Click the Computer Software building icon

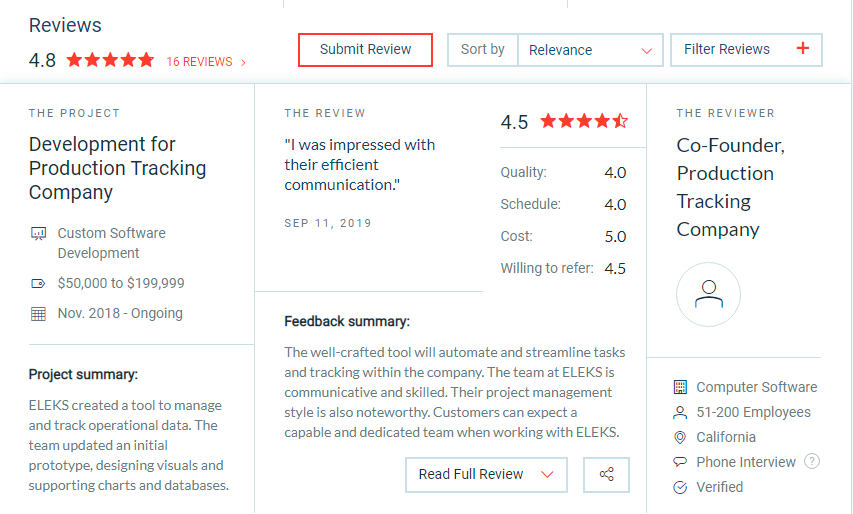(680, 387)
